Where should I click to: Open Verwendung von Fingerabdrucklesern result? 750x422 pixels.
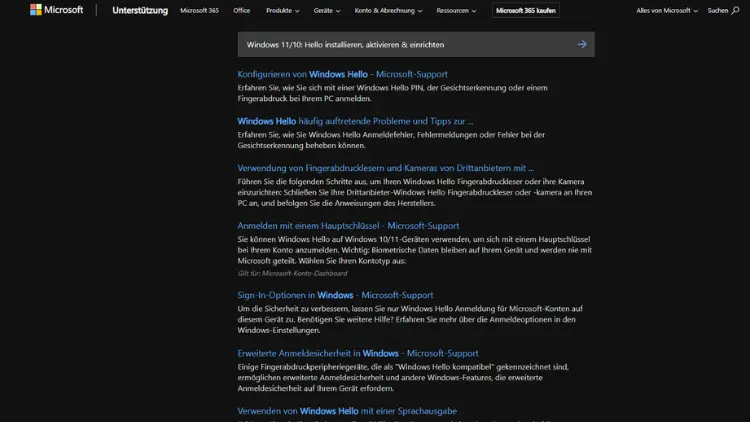(386, 168)
